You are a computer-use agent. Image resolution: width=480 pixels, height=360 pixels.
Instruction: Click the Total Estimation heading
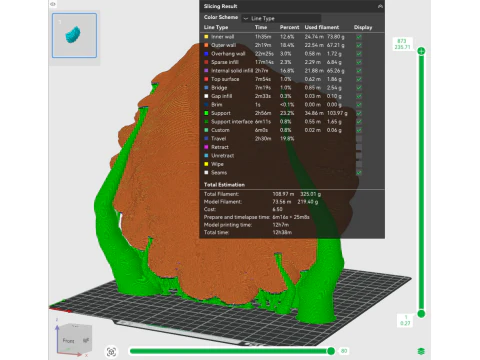tap(224, 185)
